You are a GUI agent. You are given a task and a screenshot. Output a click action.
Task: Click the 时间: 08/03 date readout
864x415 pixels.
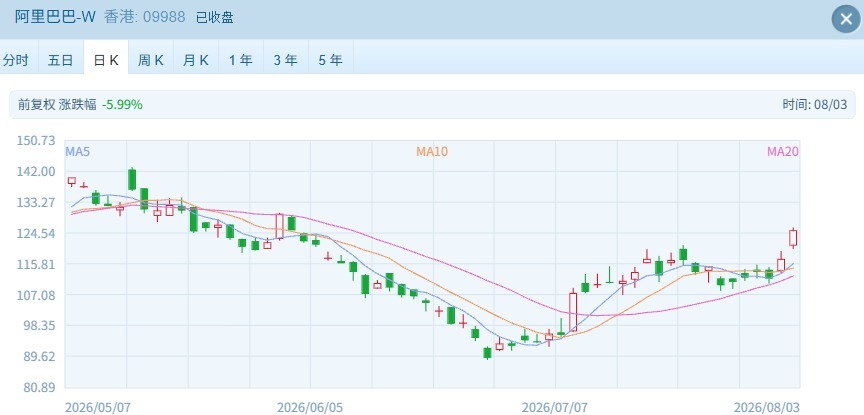pos(814,104)
